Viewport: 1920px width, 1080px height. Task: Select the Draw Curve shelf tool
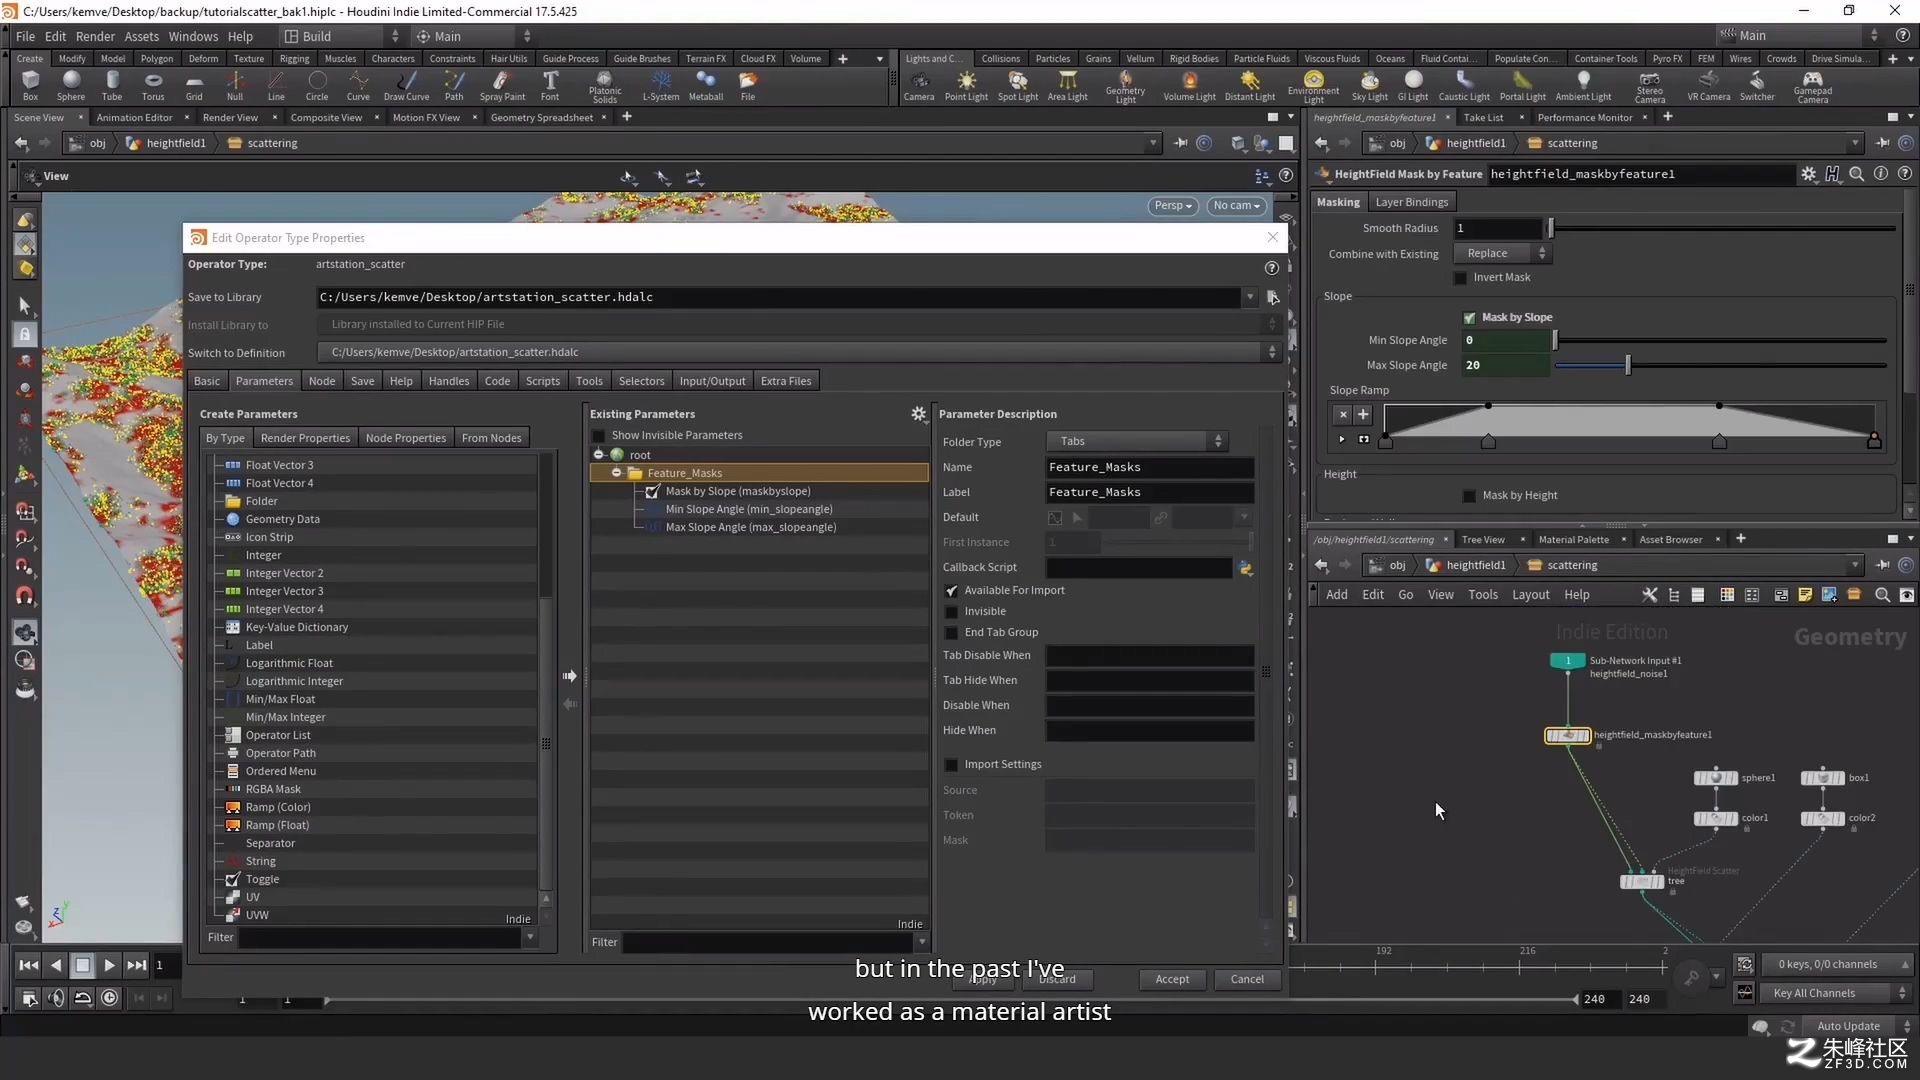[x=406, y=85]
